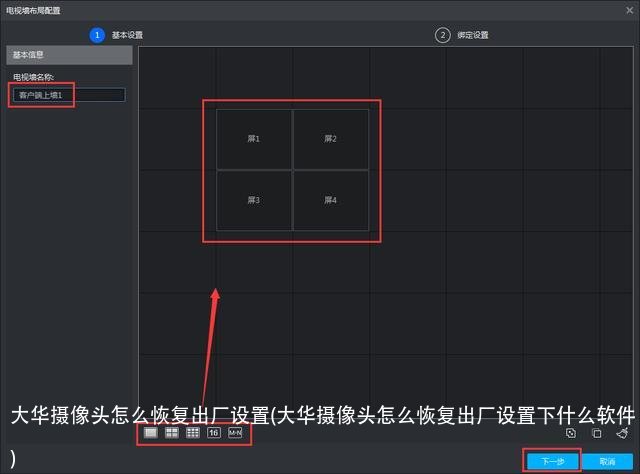Focus the 电视墙名称 name input field
Image resolution: width=640 pixels, height=474 pixels.
[69, 95]
